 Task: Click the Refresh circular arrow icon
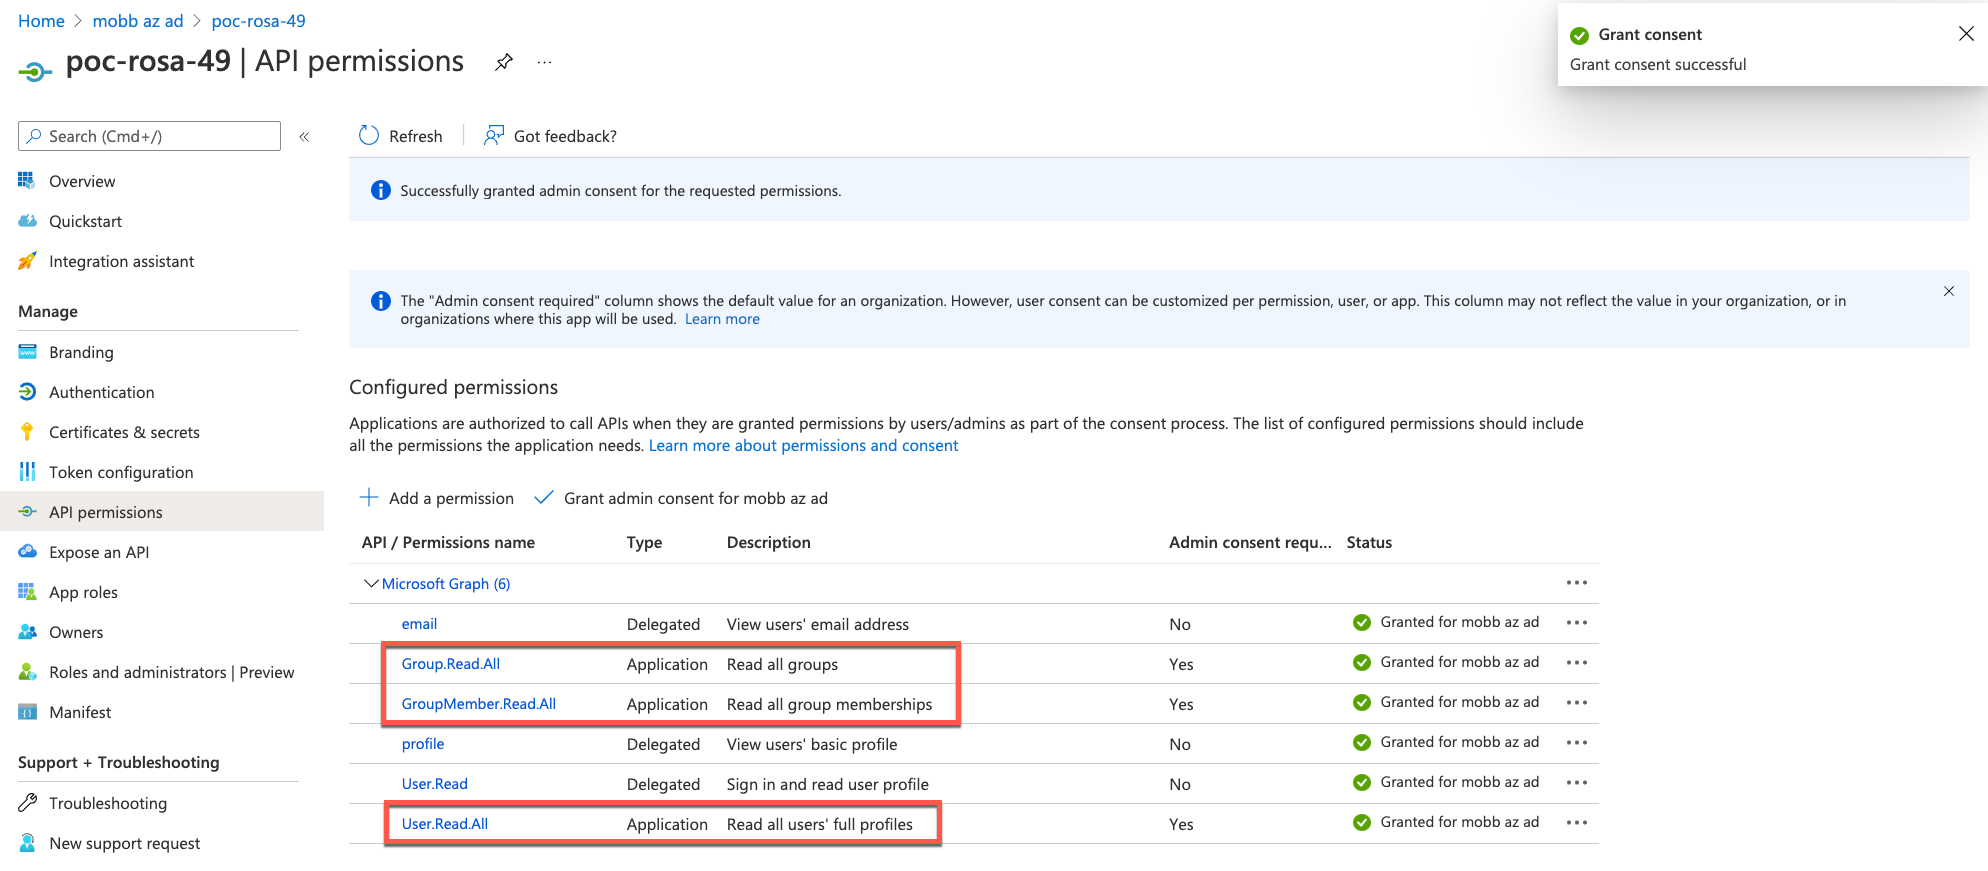(369, 136)
